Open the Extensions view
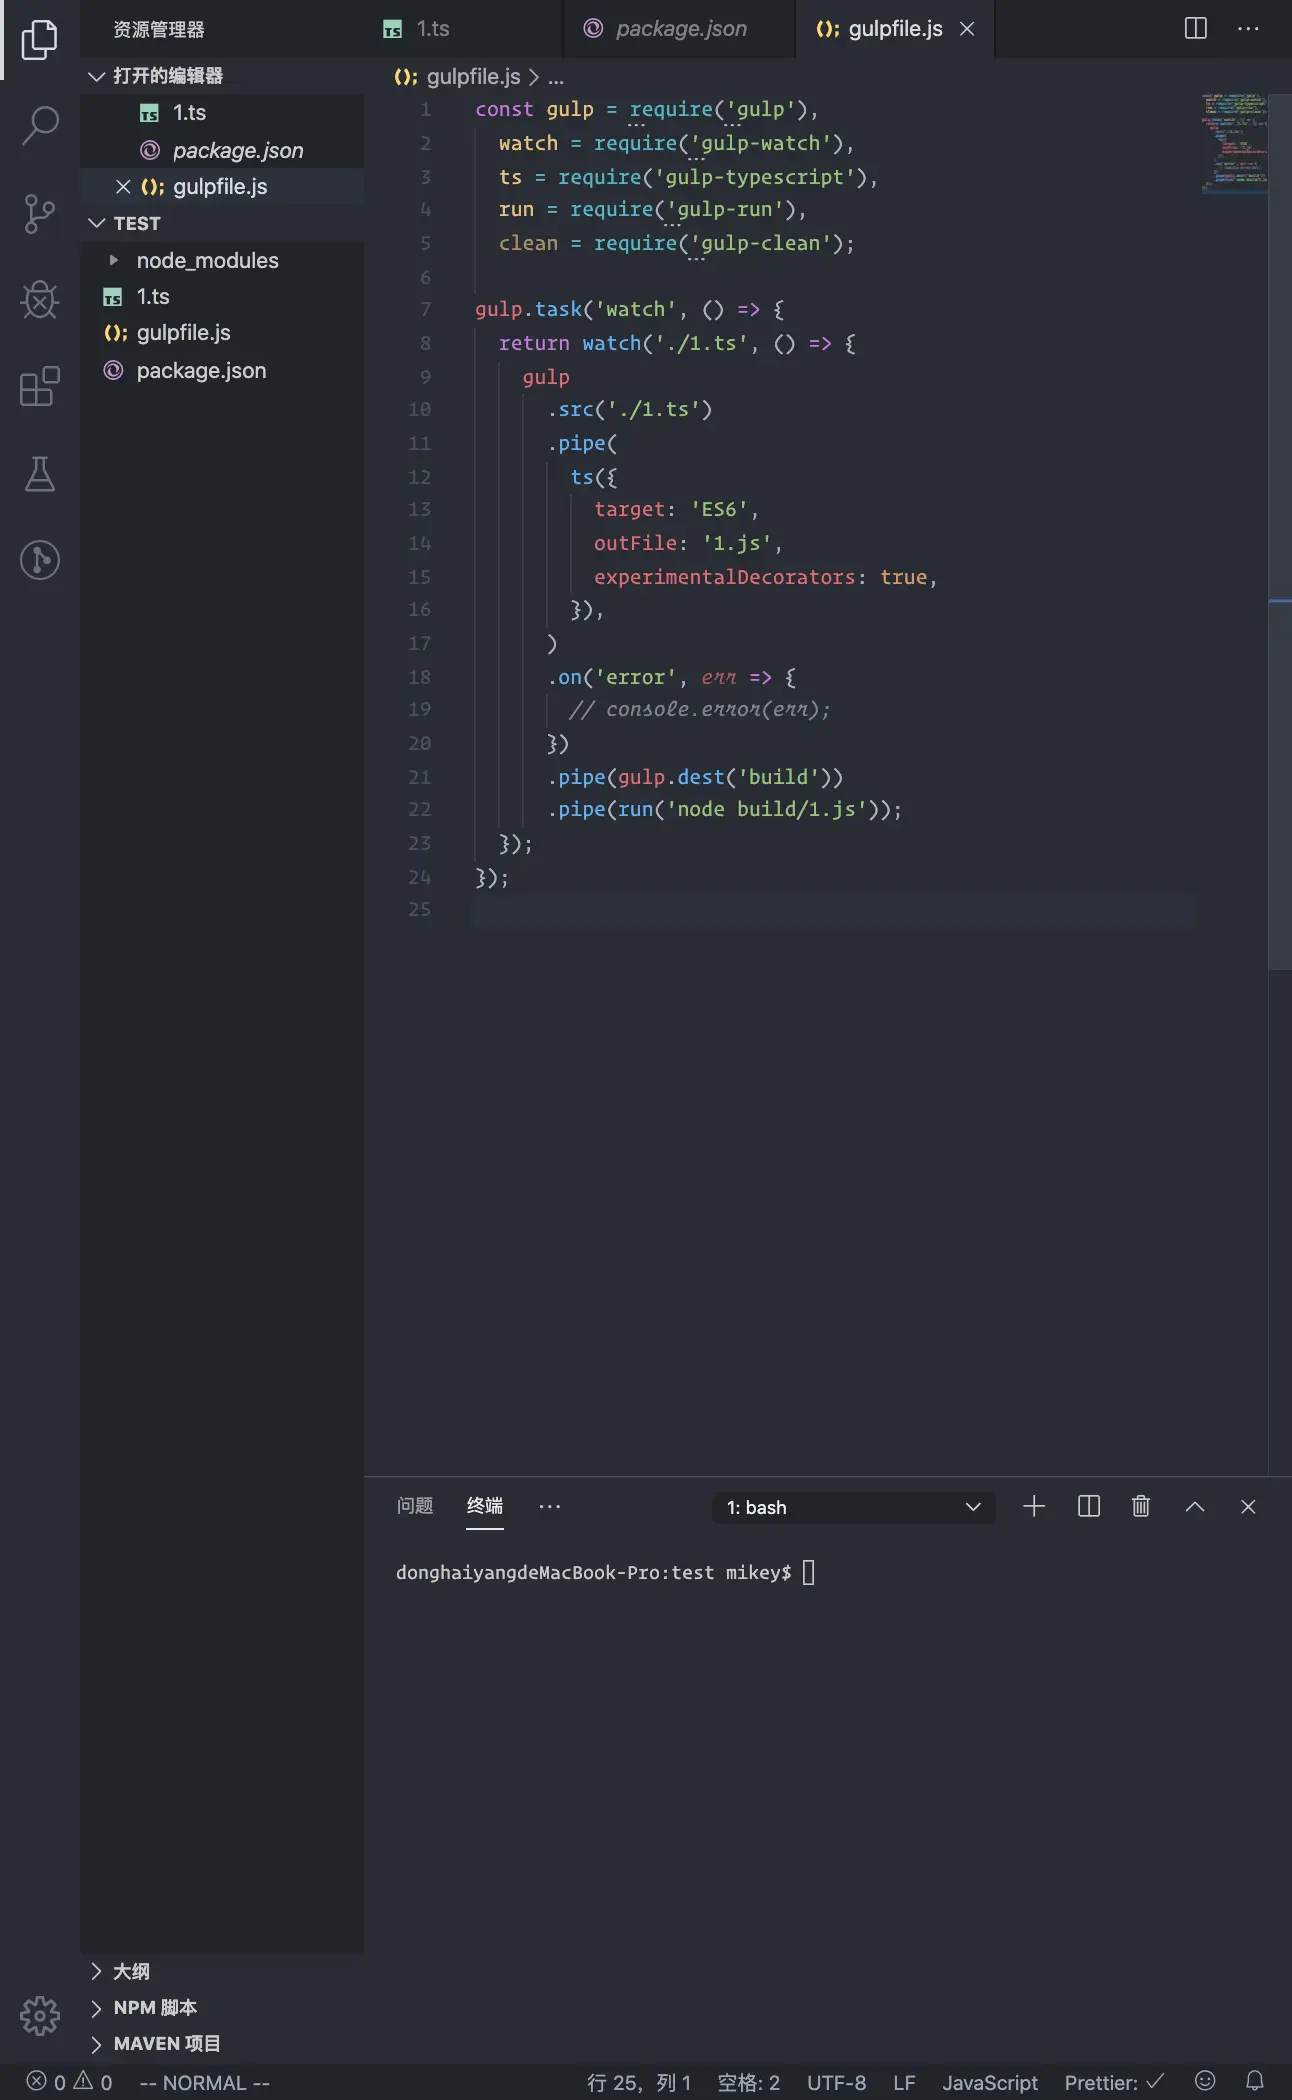This screenshot has width=1292, height=2100. pos(40,386)
